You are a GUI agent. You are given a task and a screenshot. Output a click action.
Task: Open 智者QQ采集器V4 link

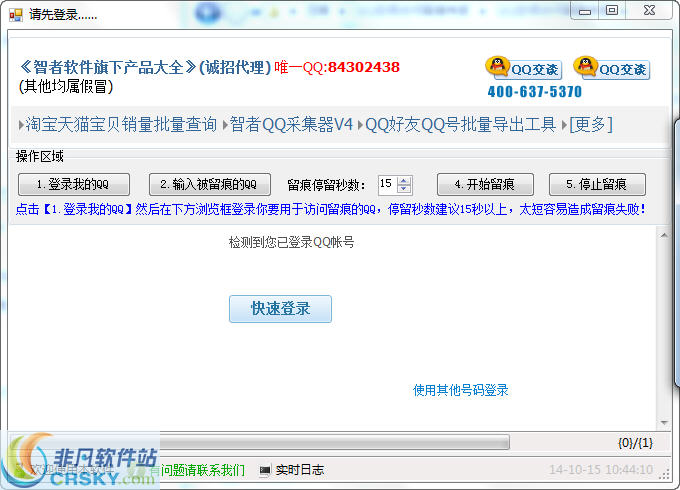pos(291,125)
